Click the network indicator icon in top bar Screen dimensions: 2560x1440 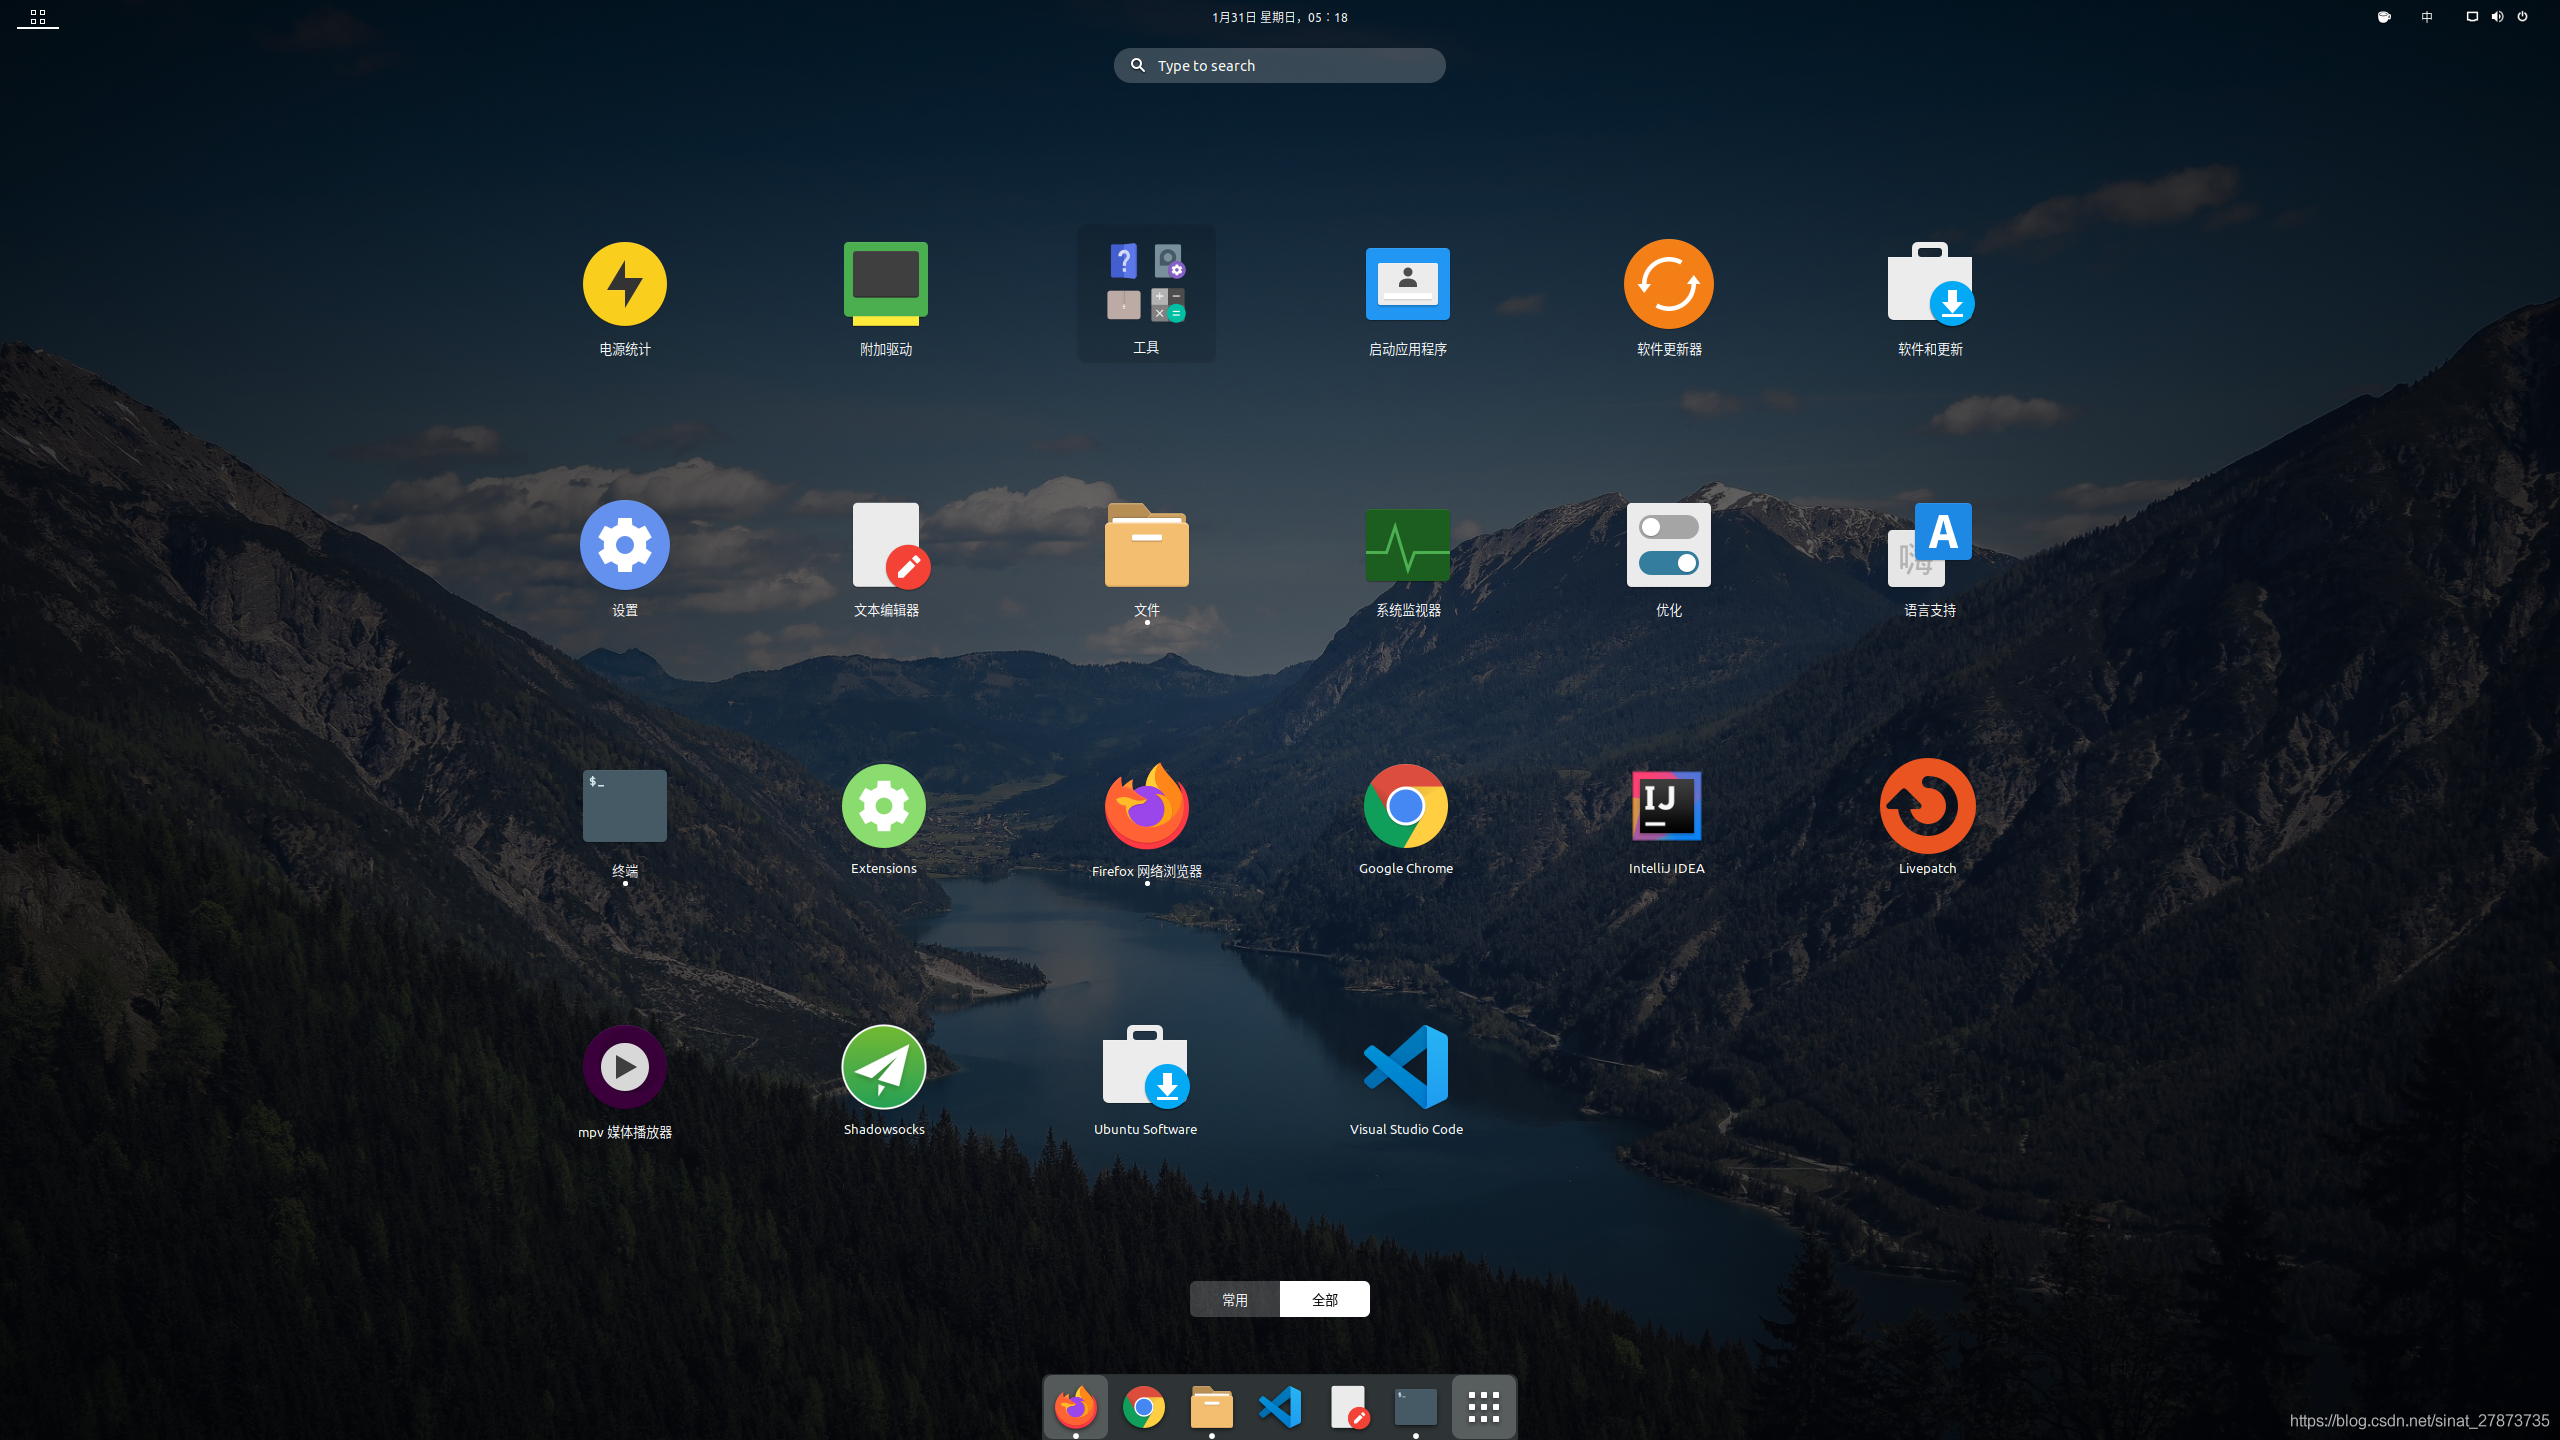(2472, 17)
